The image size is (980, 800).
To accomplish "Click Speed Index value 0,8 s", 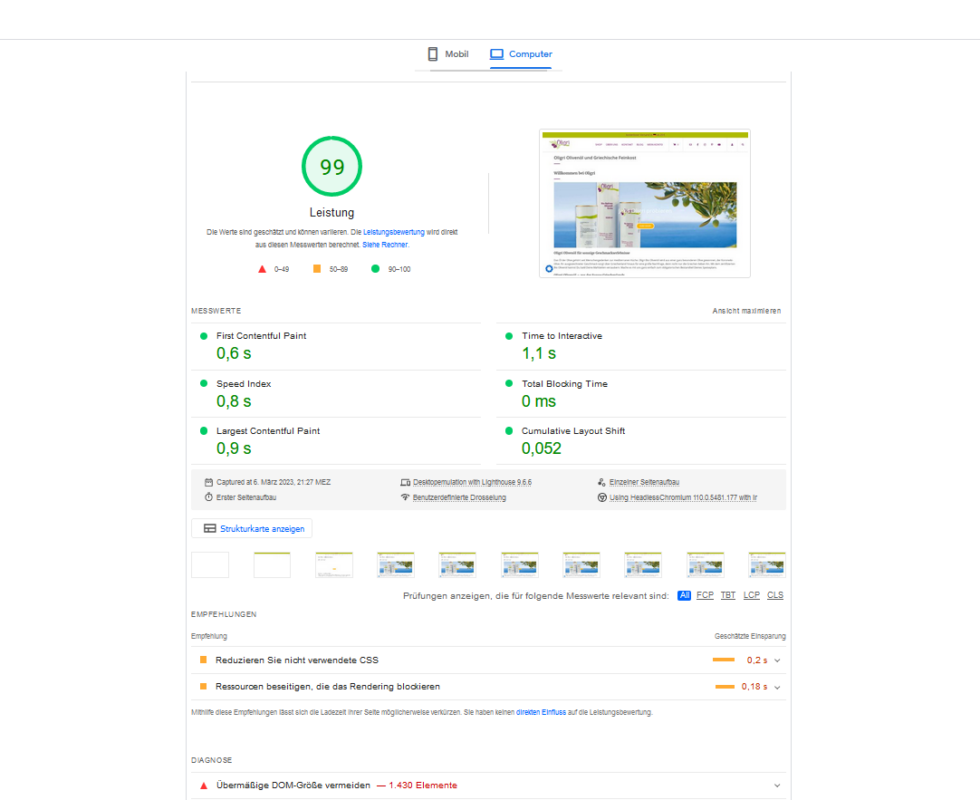I will point(234,401).
